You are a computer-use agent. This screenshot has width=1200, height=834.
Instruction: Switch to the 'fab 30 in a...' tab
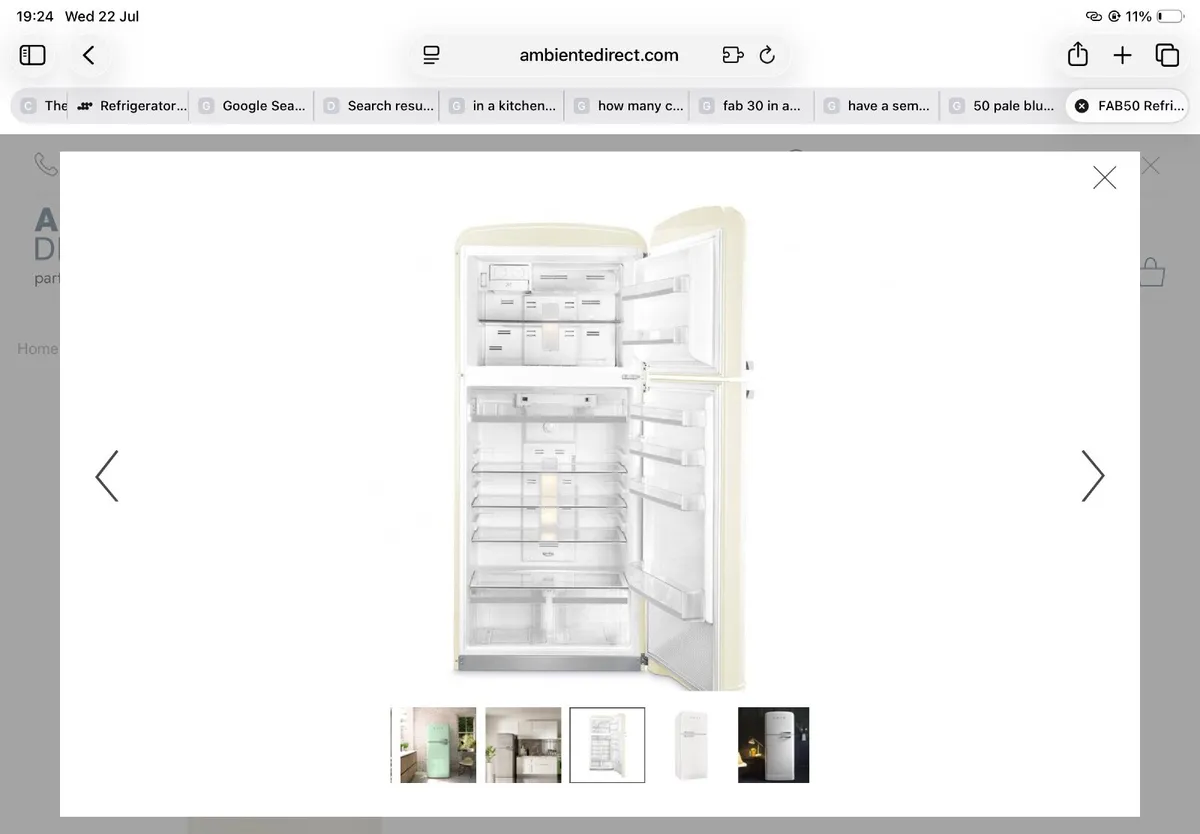(x=752, y=106)
